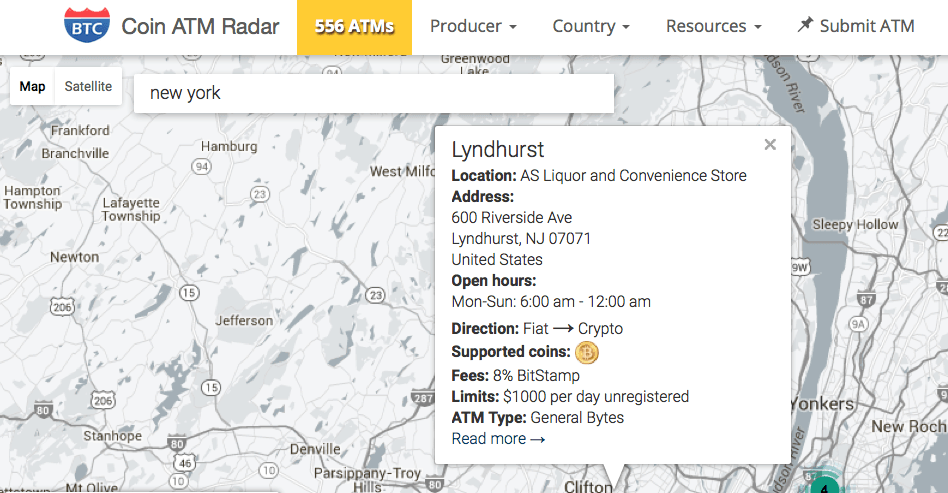
Task: Click the Lafayette Township map label
Action: coord(131,209)
